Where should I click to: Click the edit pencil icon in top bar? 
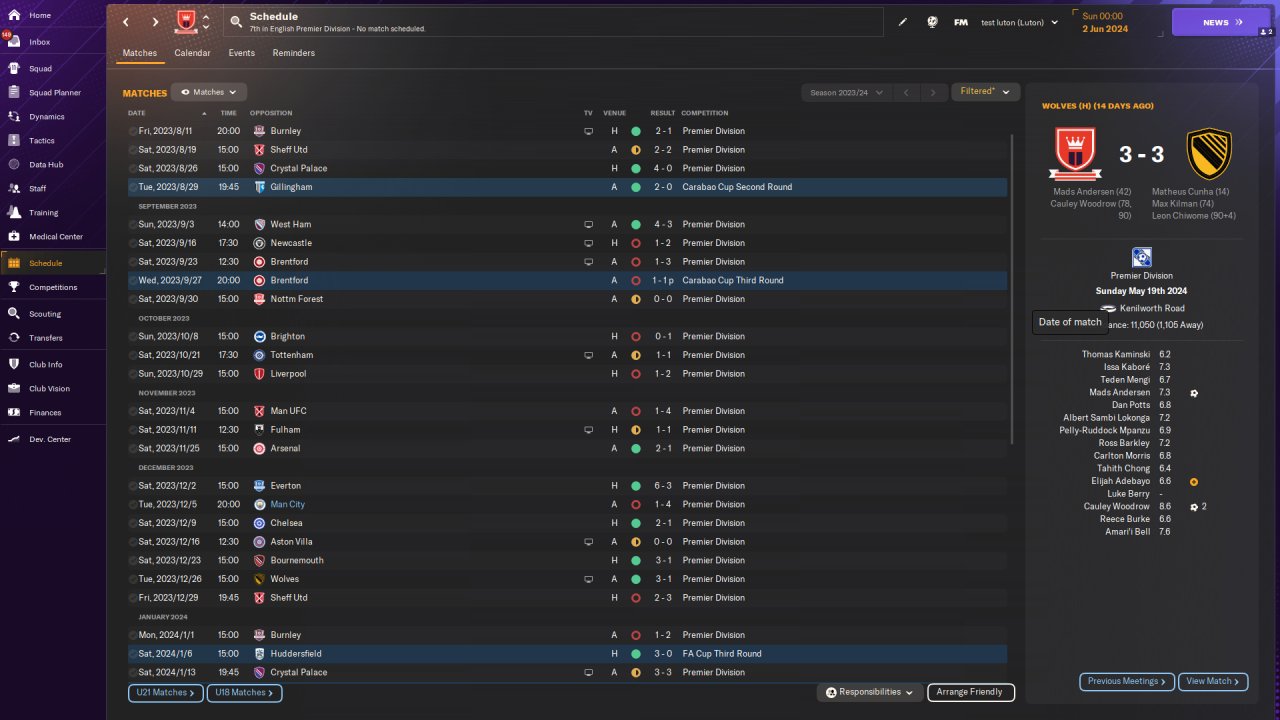point(903,22)
